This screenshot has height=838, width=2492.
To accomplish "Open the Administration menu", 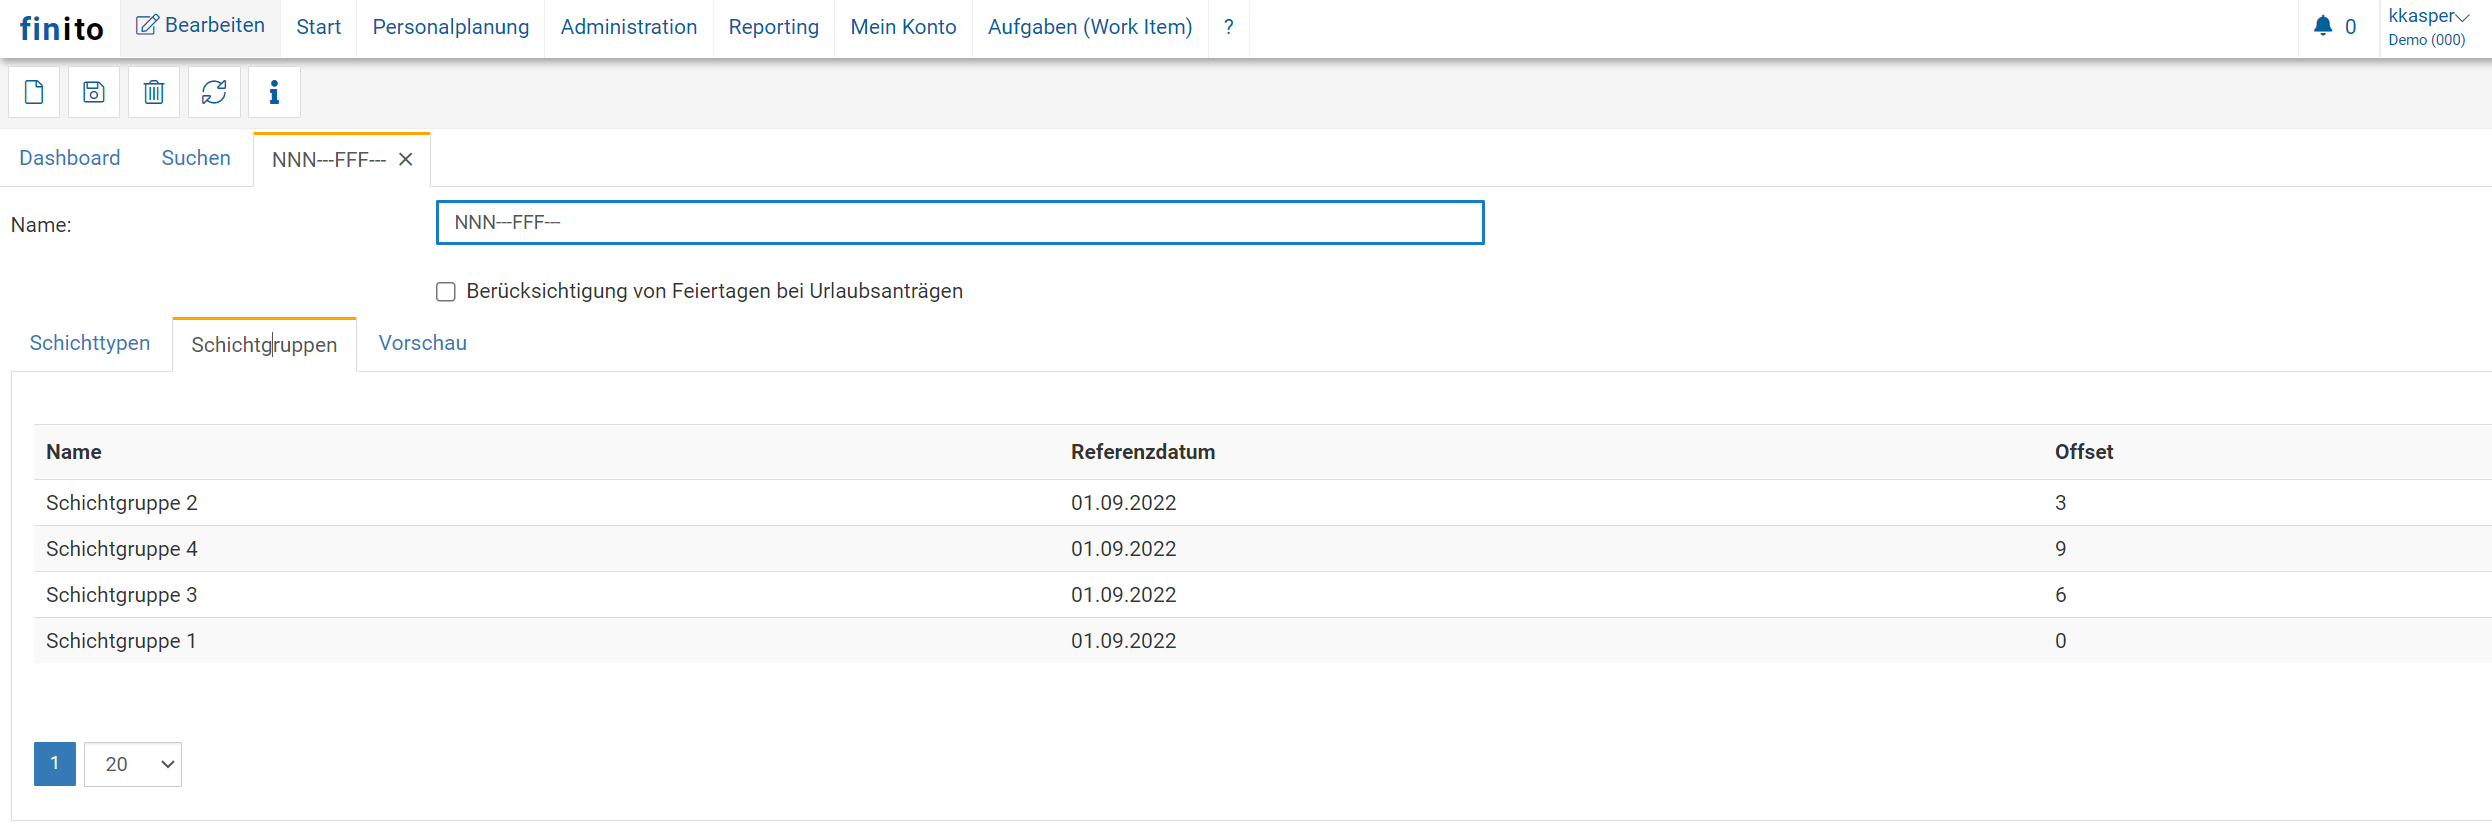I will tap(628, 27).
